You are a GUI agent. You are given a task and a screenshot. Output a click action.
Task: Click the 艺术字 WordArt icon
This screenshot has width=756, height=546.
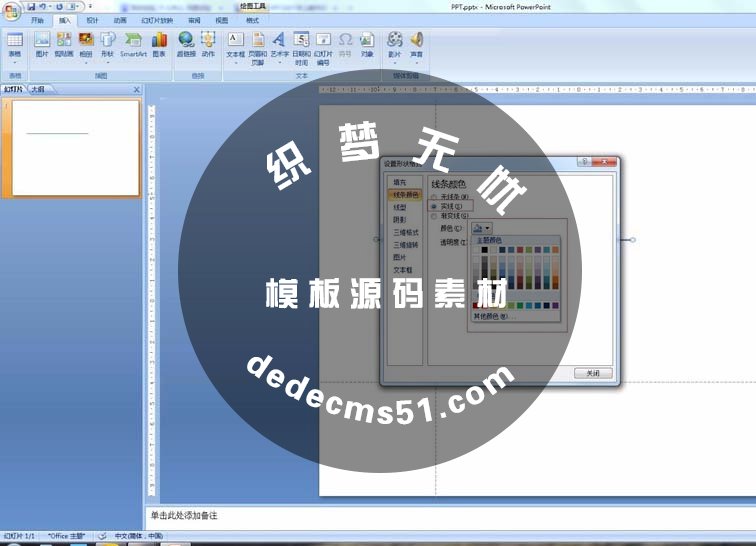[279, 43]
